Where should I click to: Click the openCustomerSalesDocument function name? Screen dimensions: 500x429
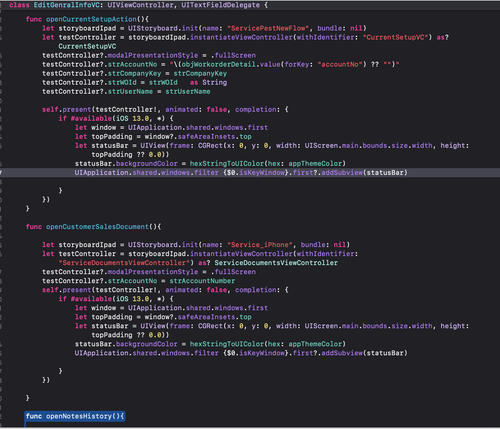click(97, 227)
